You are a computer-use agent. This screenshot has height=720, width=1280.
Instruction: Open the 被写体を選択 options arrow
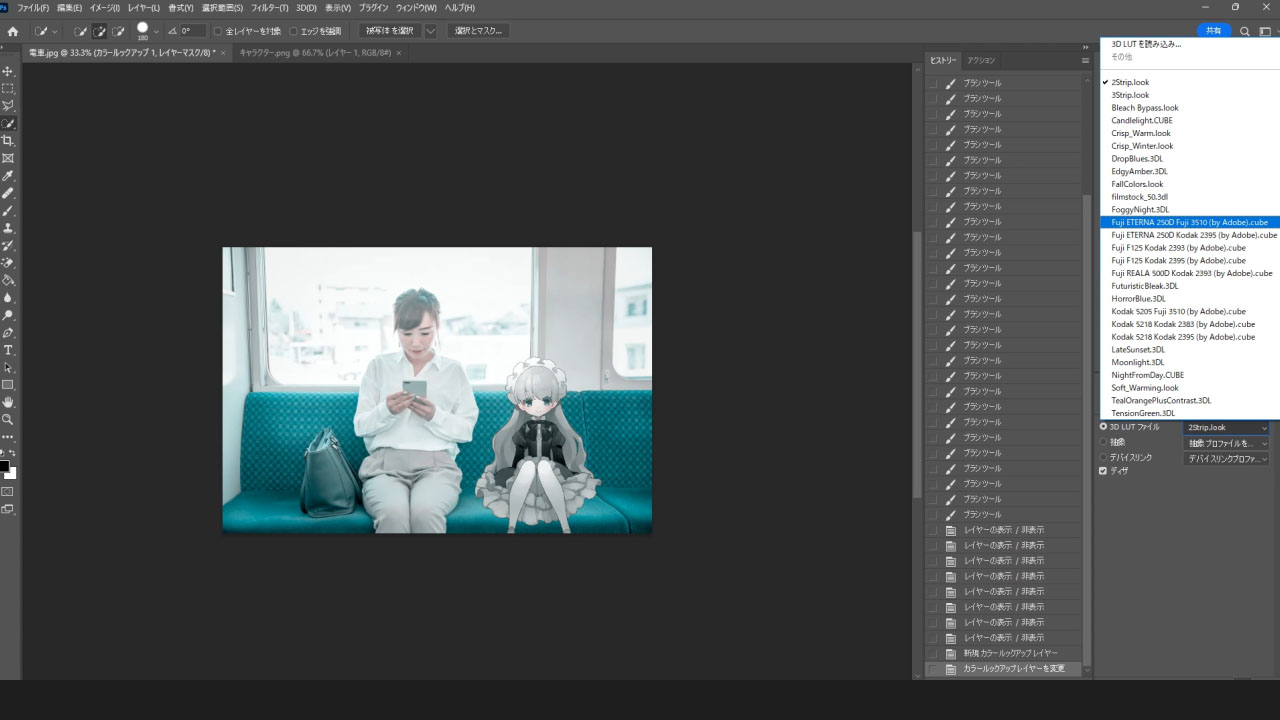(x=431, y=31)
